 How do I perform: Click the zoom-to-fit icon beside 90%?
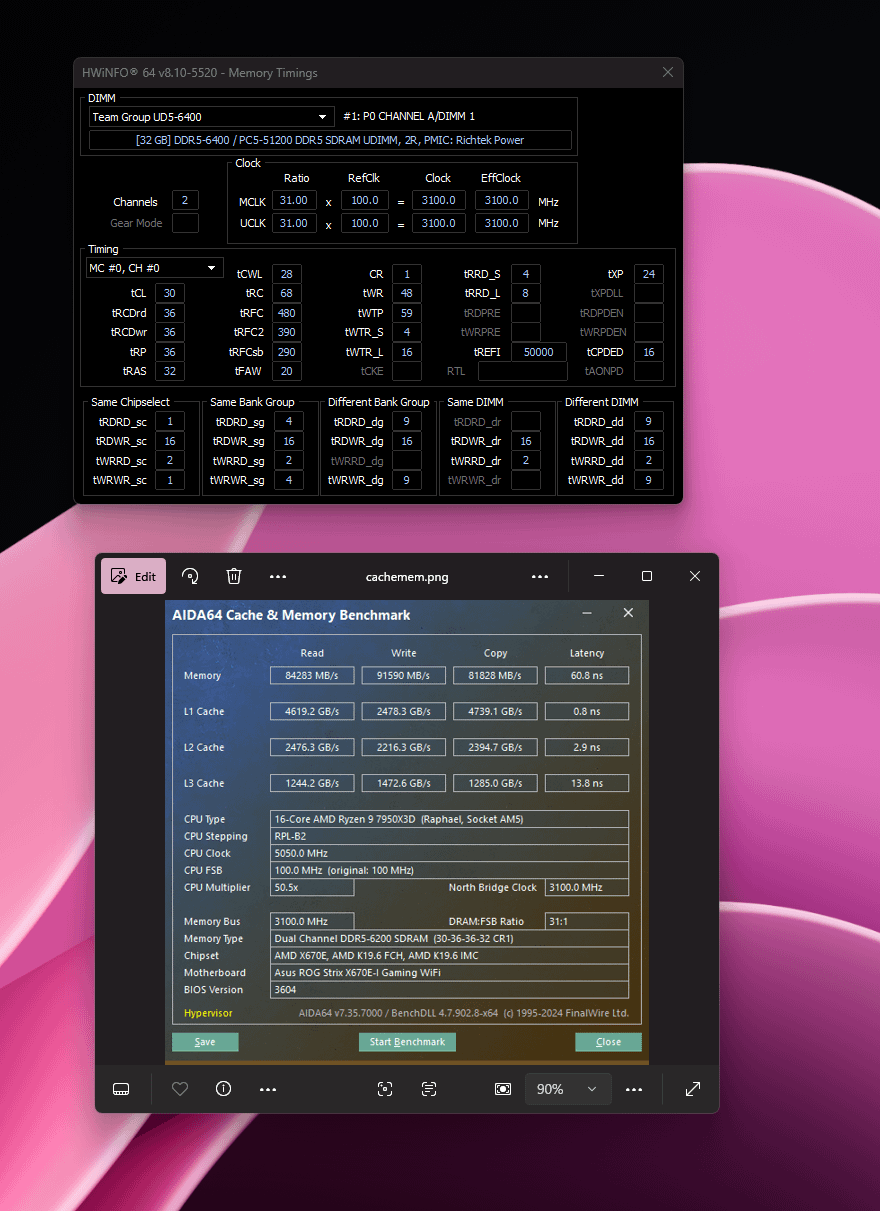coord(503,1089)
